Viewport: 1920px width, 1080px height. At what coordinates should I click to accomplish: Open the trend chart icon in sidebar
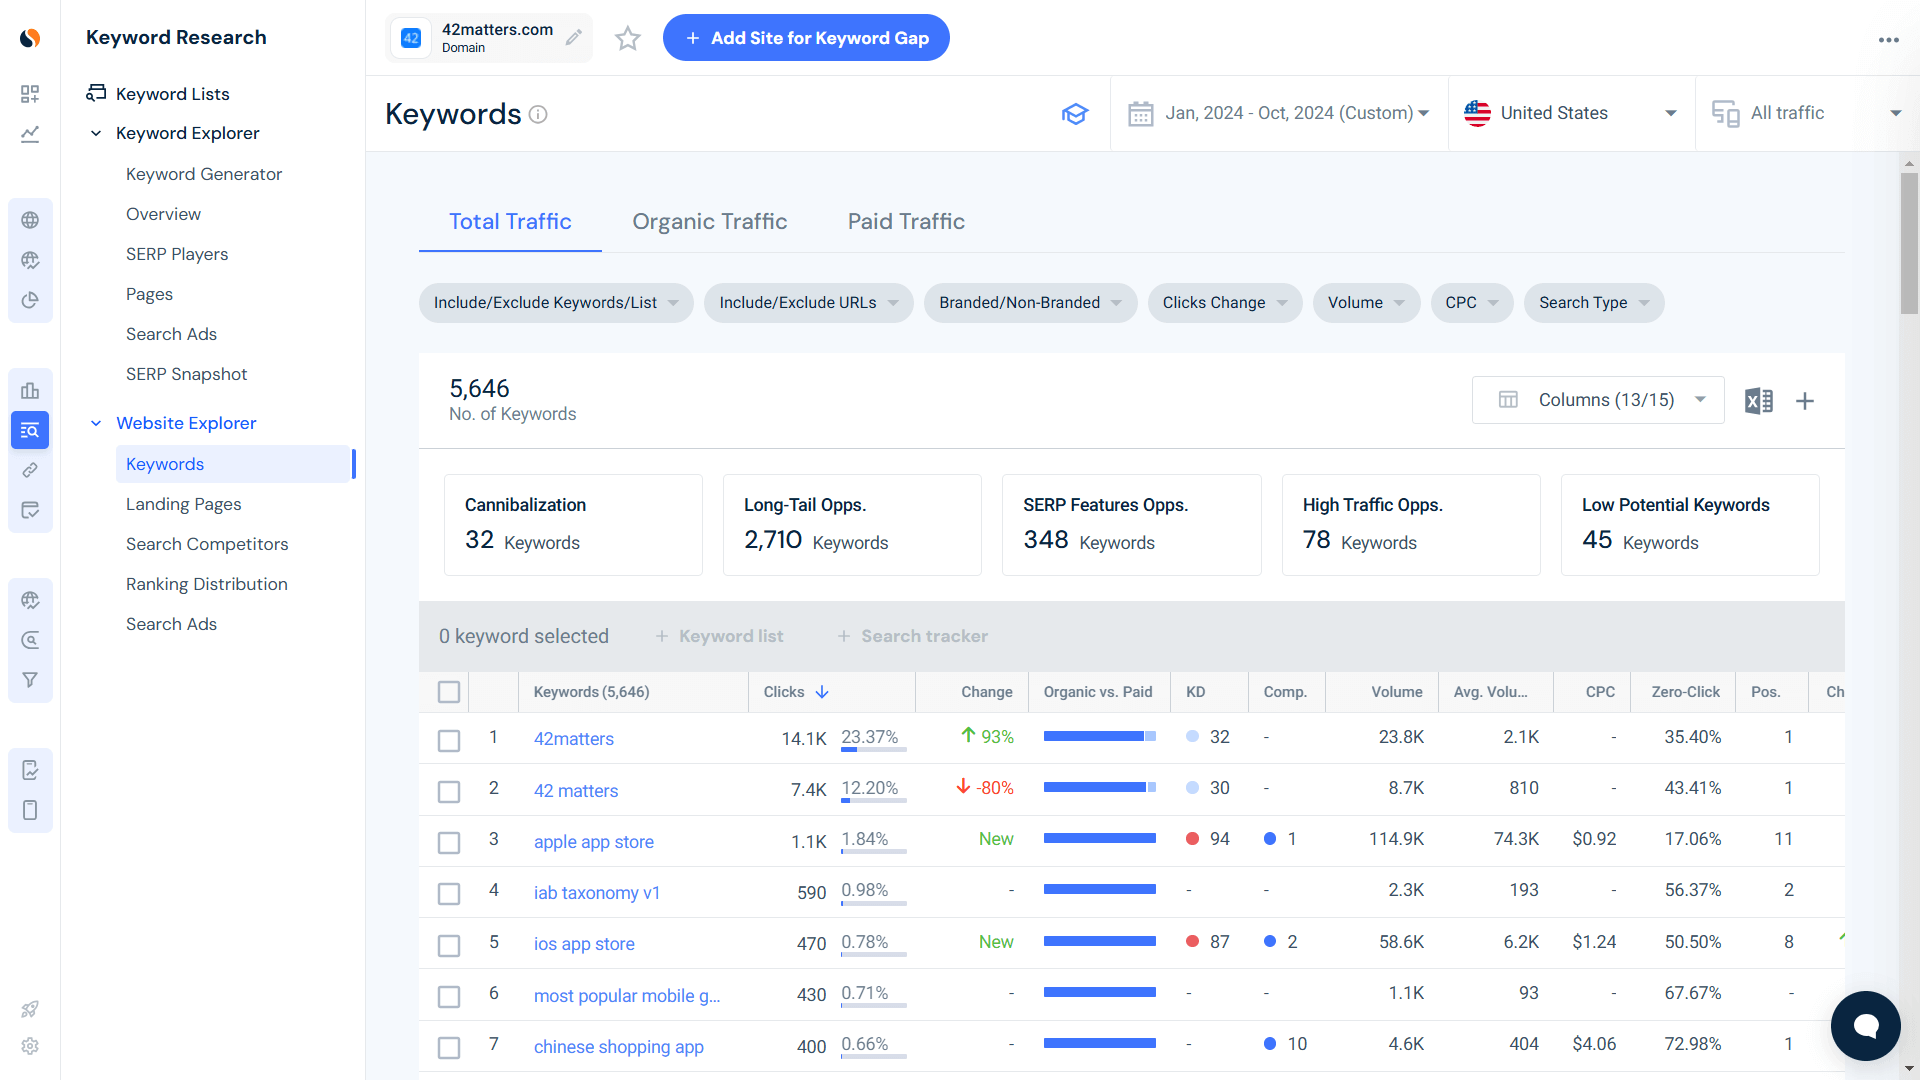coord(30,134)
